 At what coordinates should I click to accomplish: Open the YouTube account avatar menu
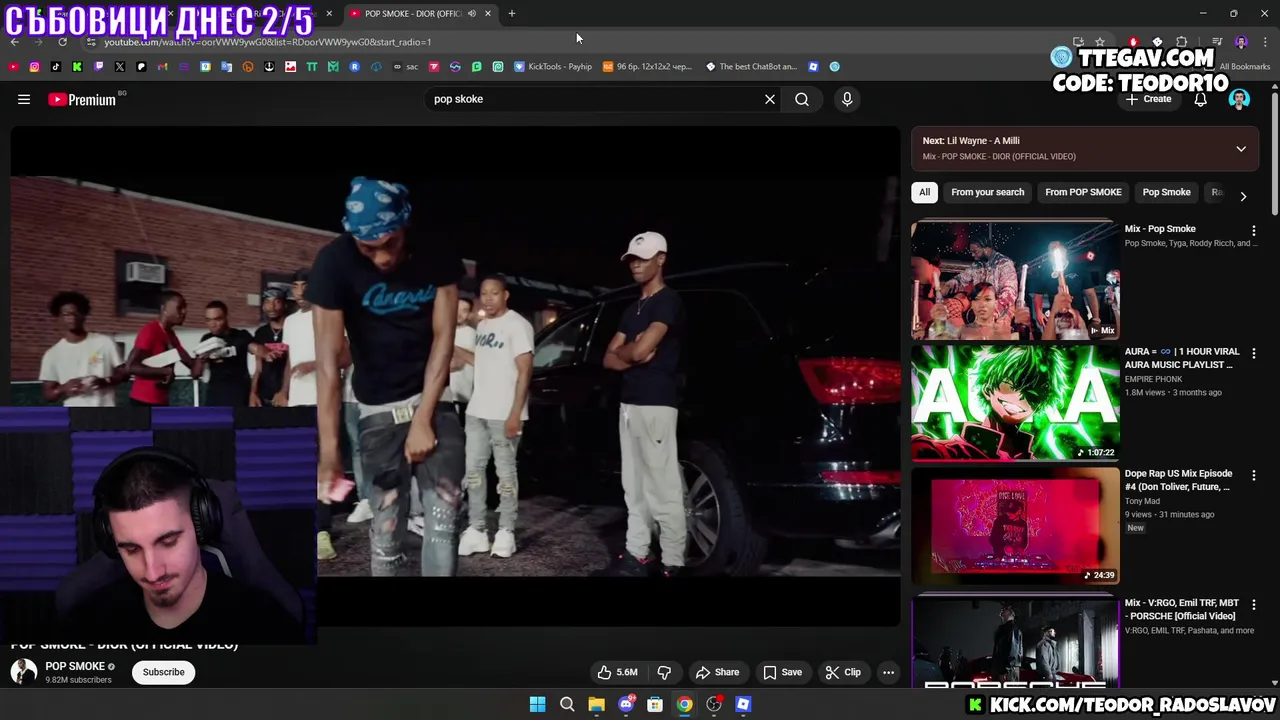coord(1239,99)
